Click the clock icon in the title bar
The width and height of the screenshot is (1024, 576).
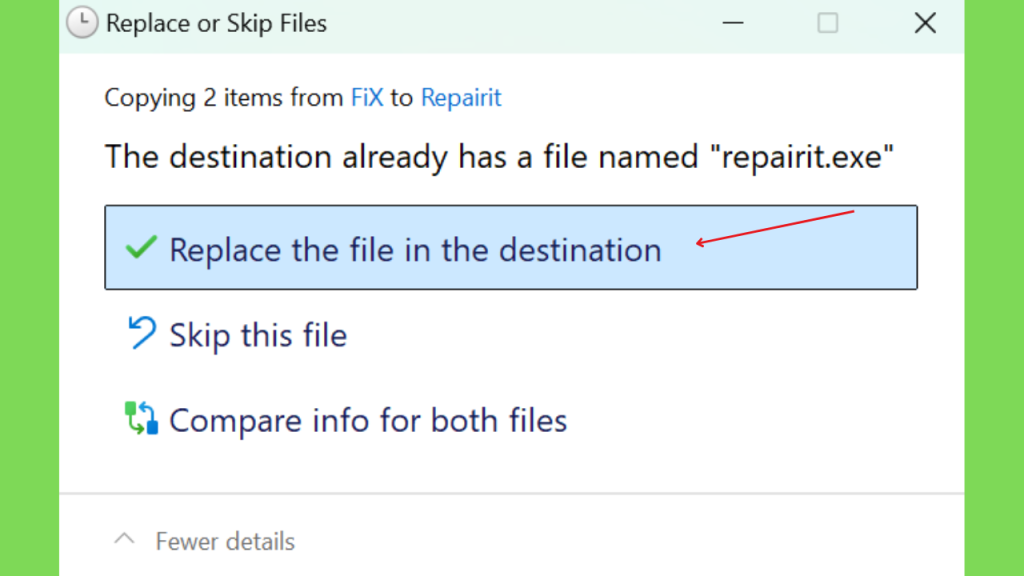pyautogui.click(x=82, y=23)
